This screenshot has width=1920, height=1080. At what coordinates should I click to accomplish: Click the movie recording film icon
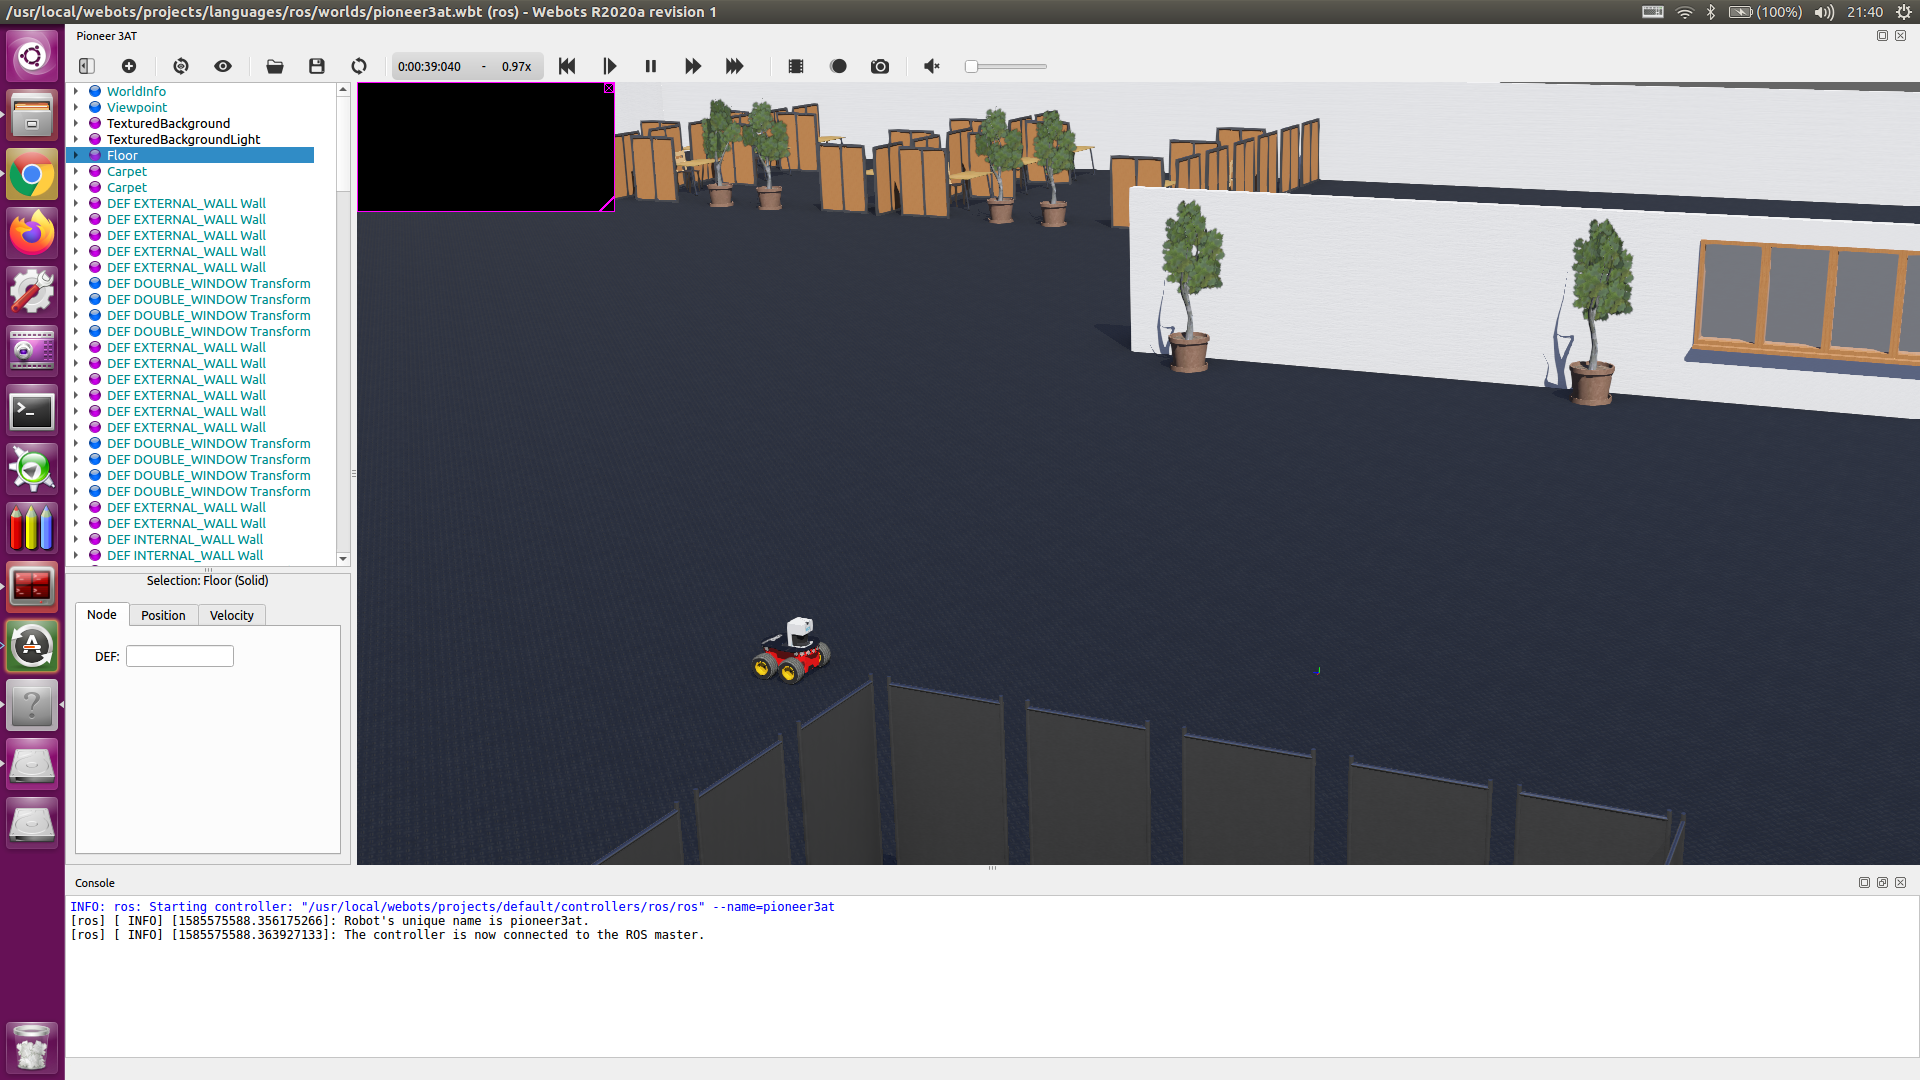pos(796,66)
